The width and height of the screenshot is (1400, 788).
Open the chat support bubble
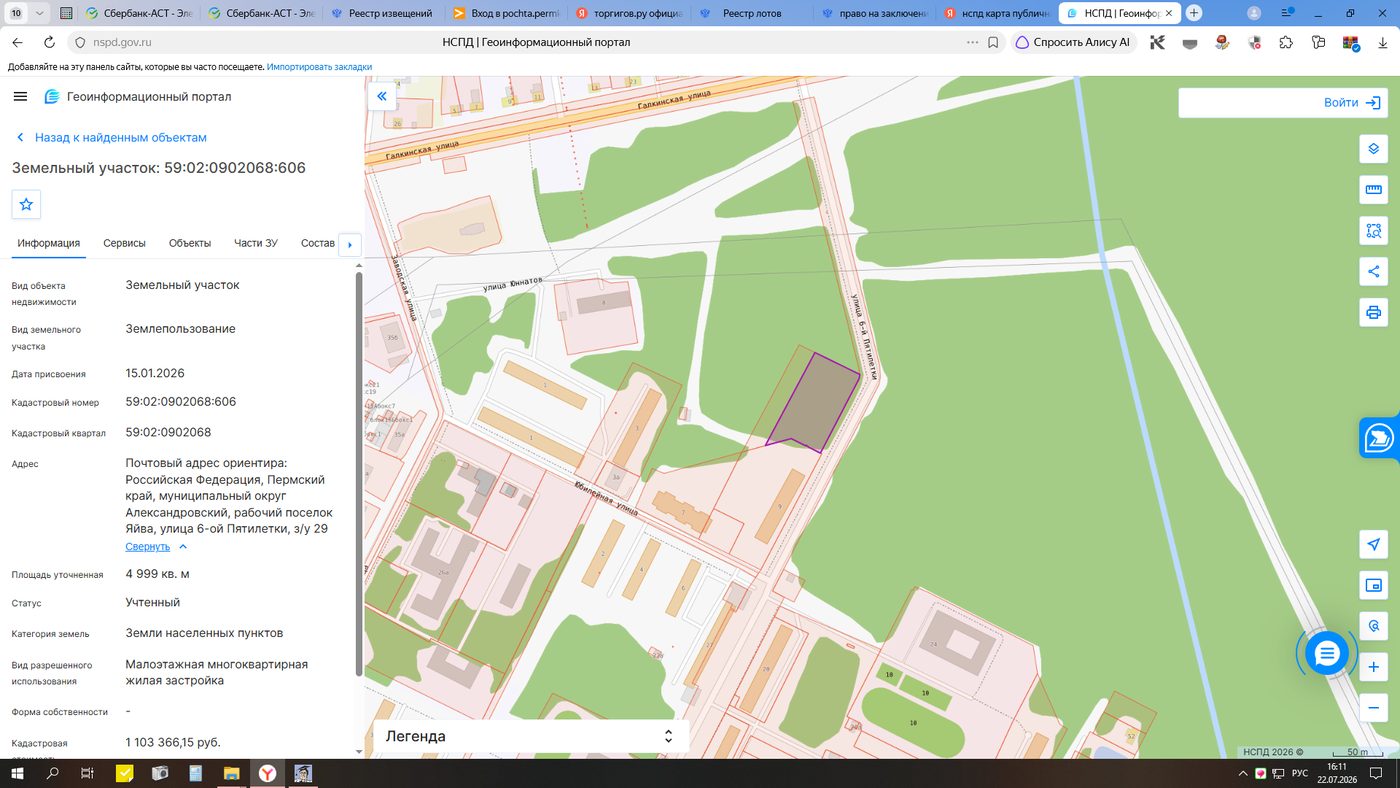(1327, 654)
